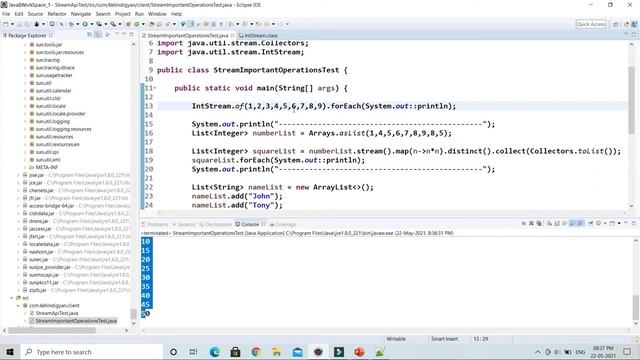Open dropdown arrow next to New icon
This screenshot has width=640, height=360.
pyautogui.click(x=13, y=24)
